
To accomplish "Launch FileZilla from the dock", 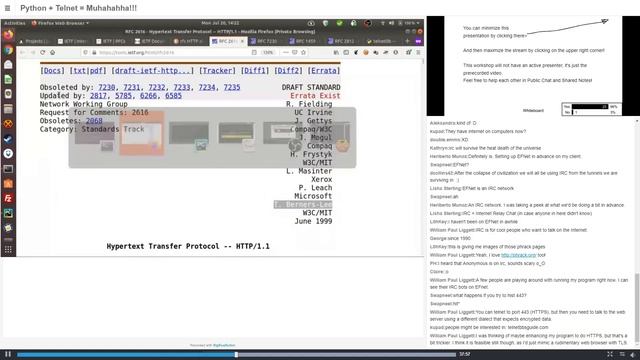I will click(8, 198).
